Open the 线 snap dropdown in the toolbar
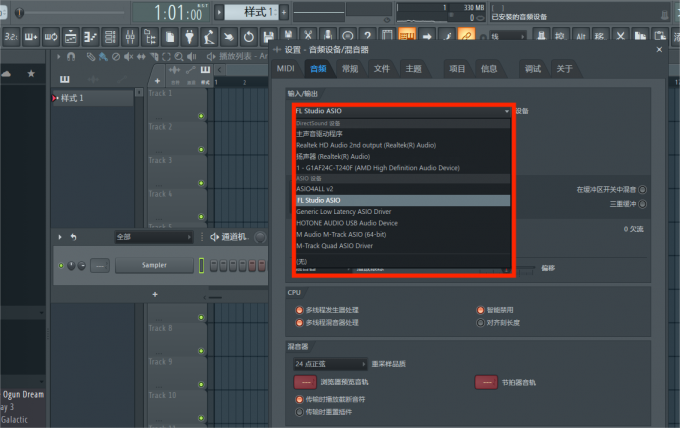Viewport: 680px width, 428px height. [508, 37]
